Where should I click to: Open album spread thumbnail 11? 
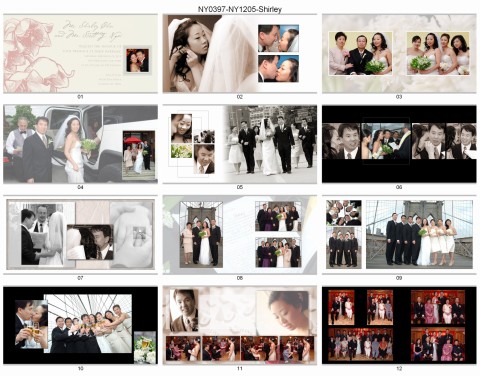(240, 325)
